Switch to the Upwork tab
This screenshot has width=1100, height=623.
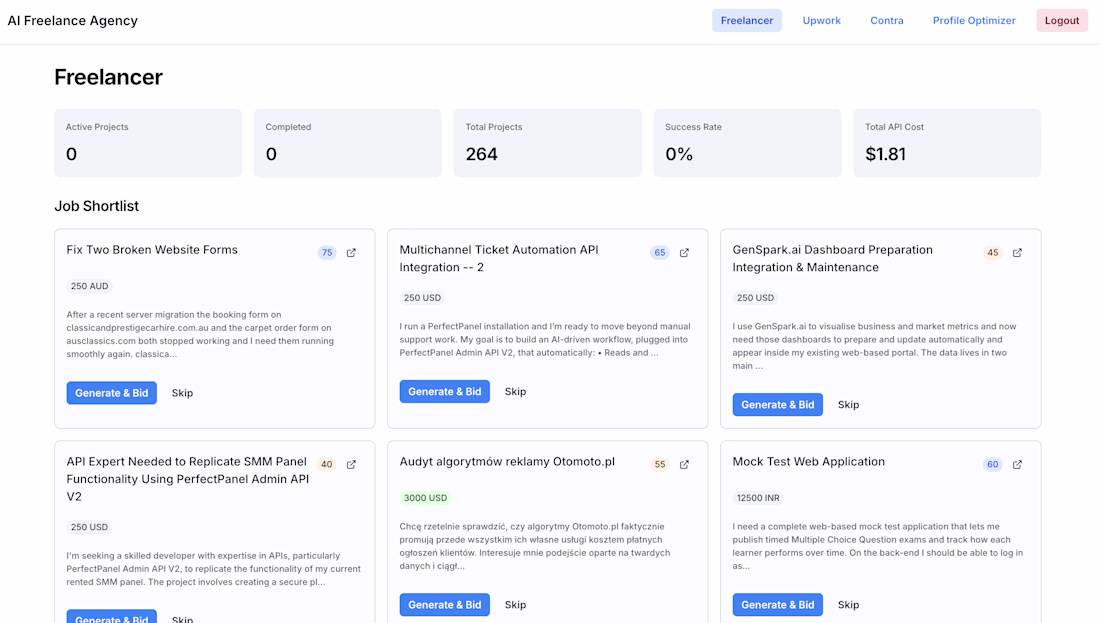point(821,21)
